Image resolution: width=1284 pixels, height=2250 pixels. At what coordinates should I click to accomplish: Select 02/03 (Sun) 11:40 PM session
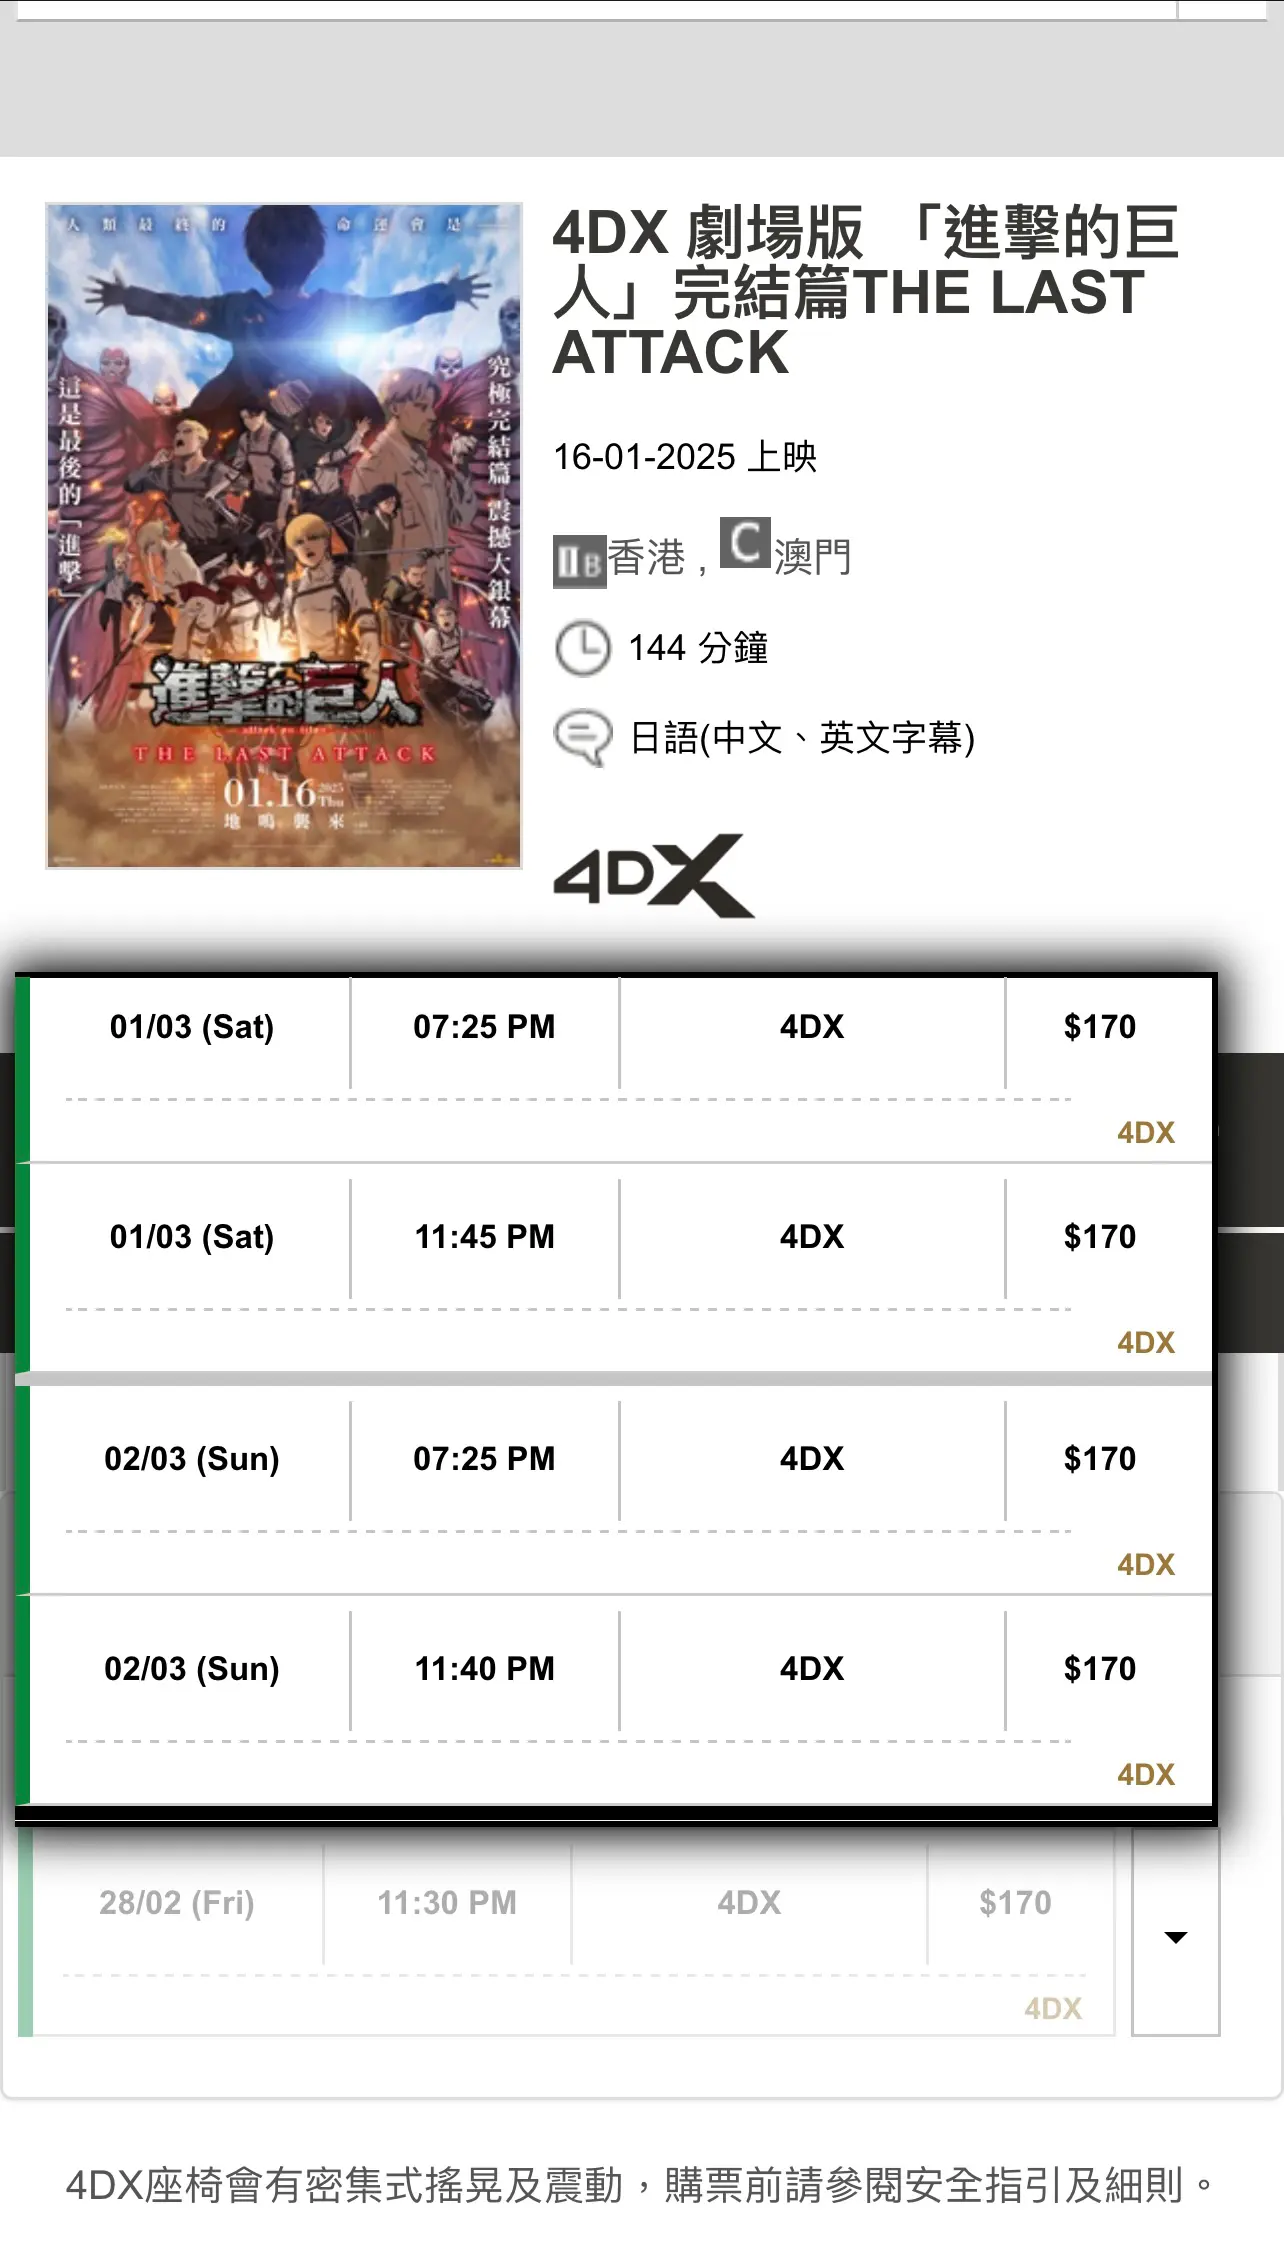pos(621,1700)
